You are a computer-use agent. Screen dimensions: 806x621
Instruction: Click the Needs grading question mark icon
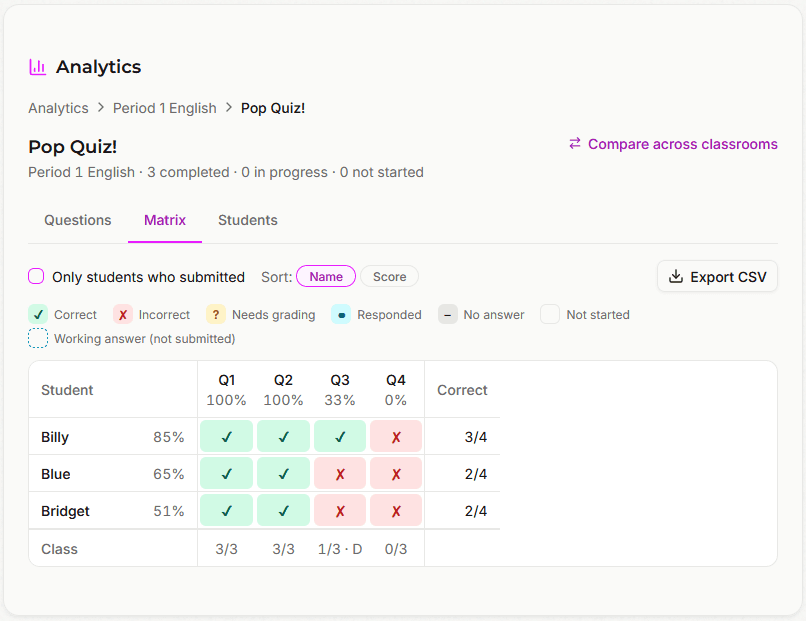[216, 315]
